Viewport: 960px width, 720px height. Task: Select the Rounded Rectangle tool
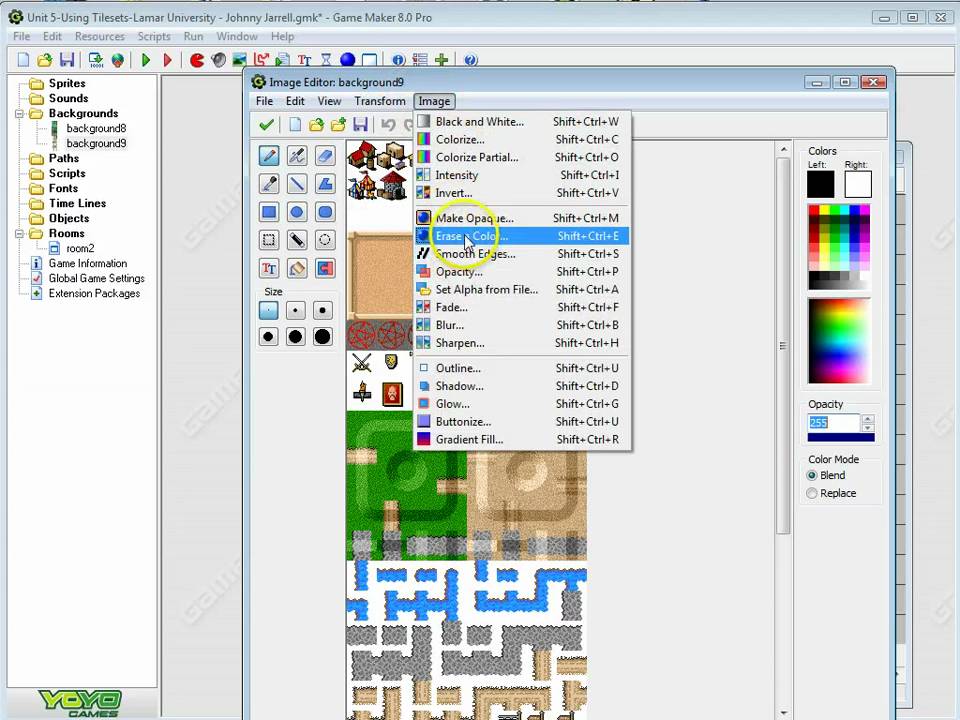click(x=325, y=212)
